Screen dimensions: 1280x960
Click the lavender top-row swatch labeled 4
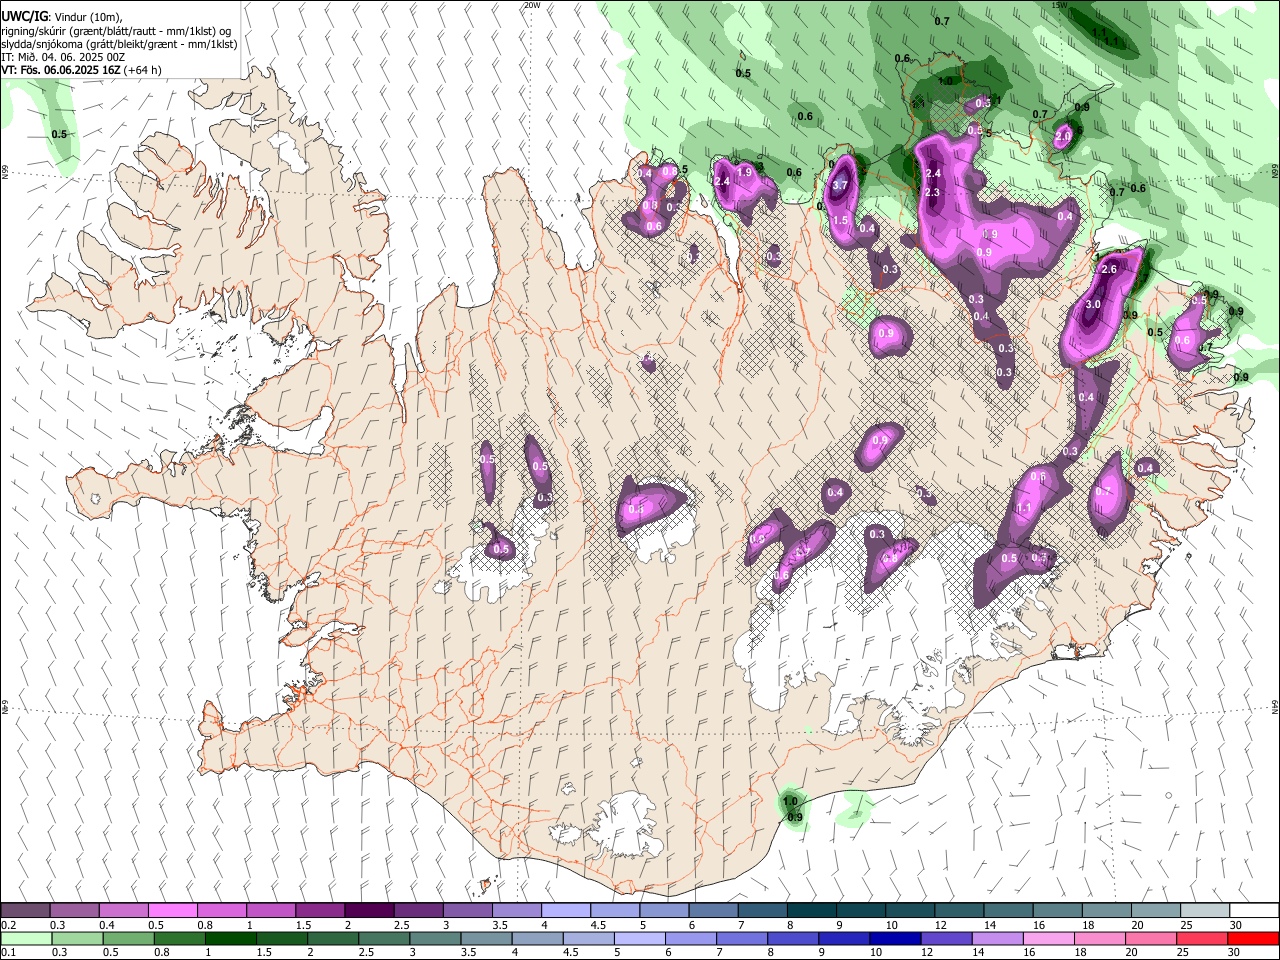click(x=566, y=911)
